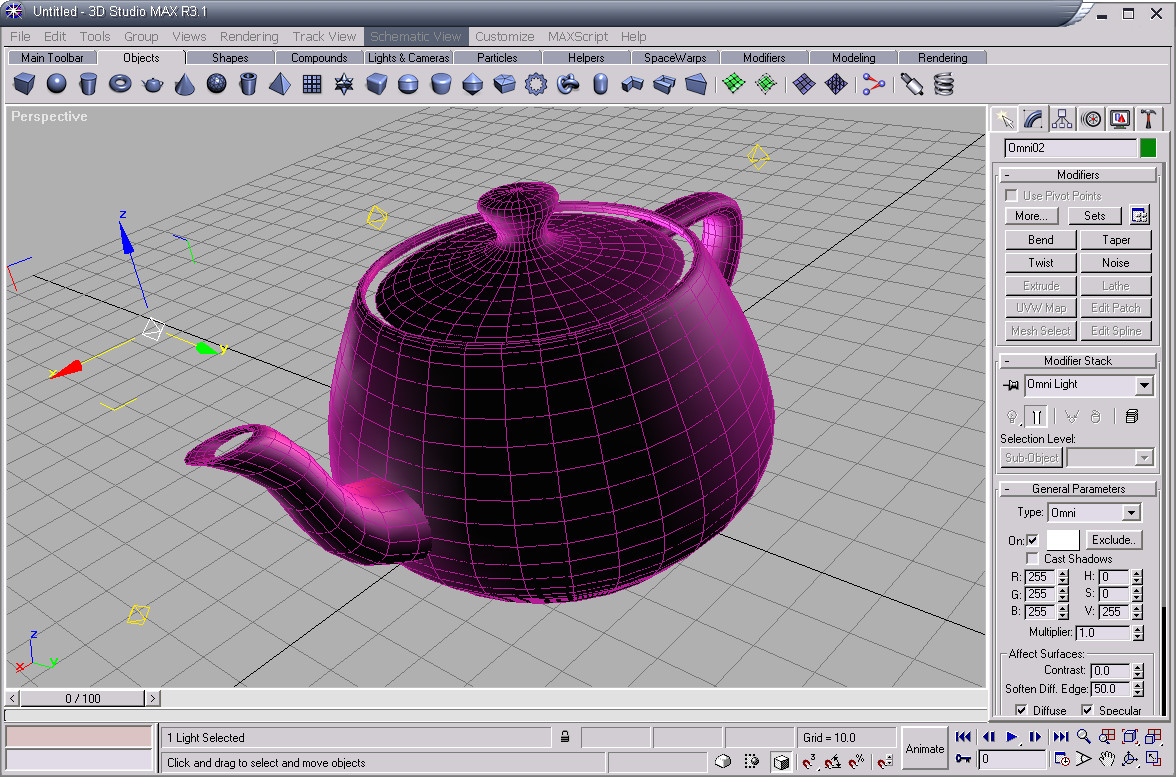
Task: Create a Box primitive from the toolbar
Action: tap(24, 84)
